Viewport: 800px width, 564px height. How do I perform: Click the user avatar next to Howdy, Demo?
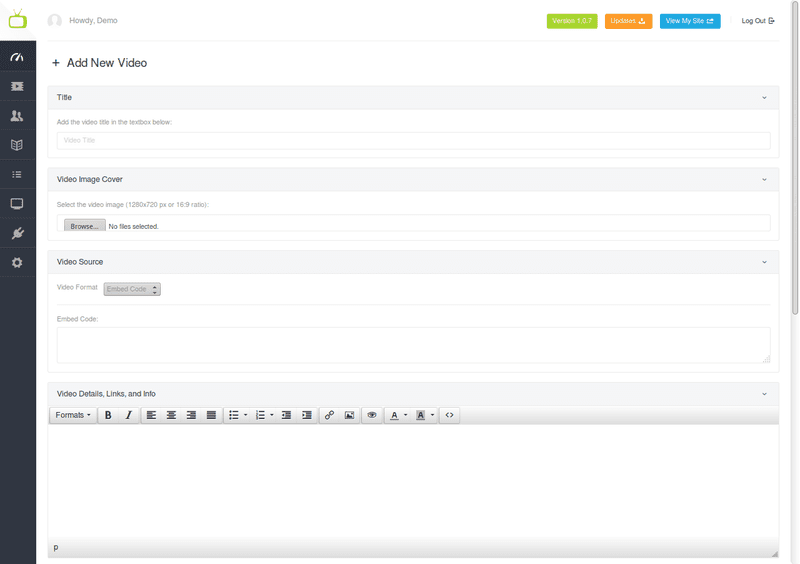55,20
